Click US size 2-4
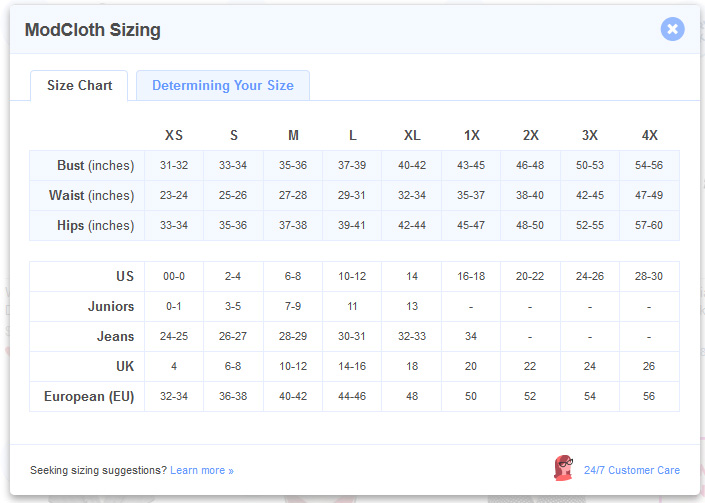This screenshot has width=705, height=503. (x=233, y=276)
